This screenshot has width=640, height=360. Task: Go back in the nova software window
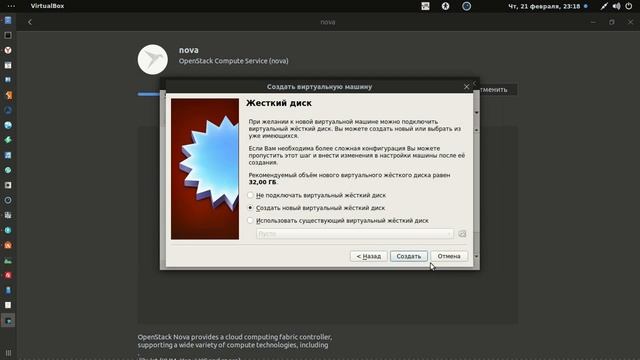[30, 22]
